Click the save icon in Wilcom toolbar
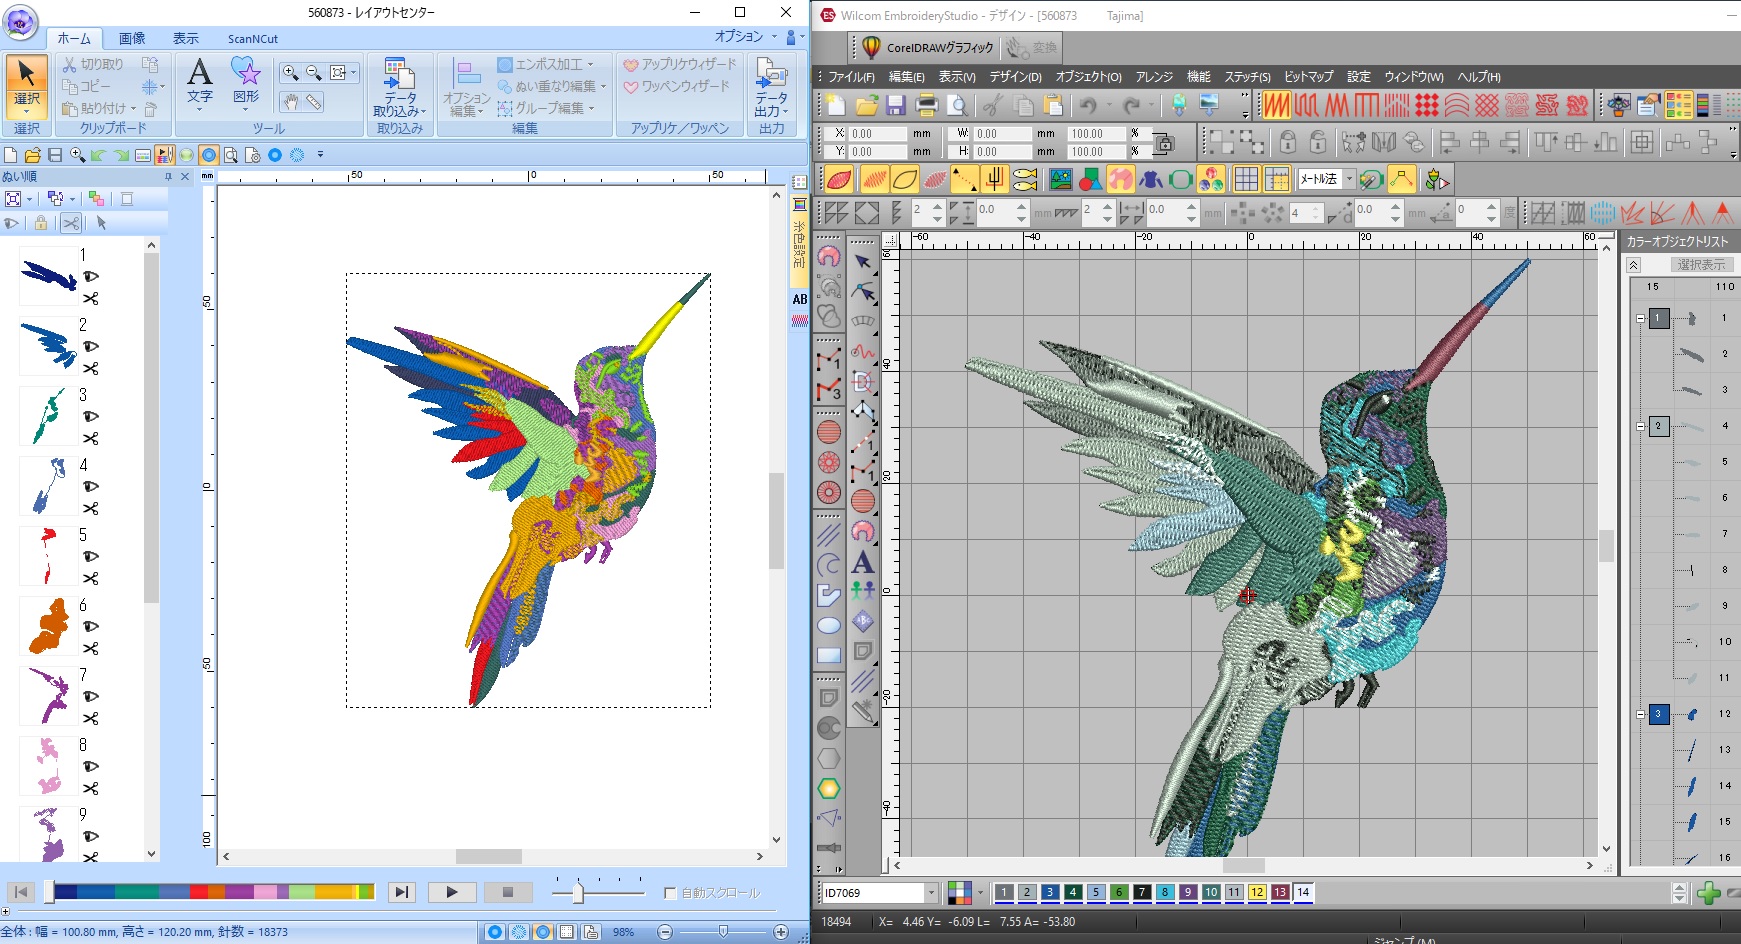1741x944 pixels. pyautogui.click(x=896, y=105)
